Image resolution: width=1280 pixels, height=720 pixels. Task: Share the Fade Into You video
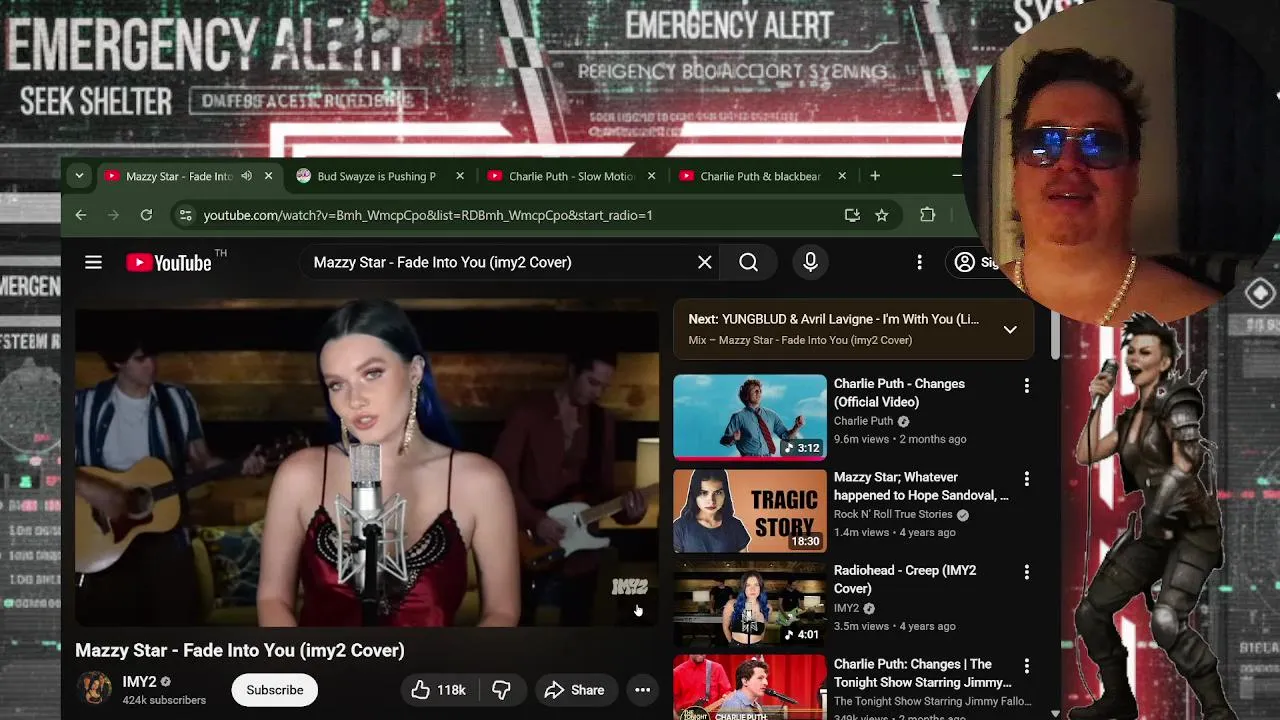click(x=574, y=690)
